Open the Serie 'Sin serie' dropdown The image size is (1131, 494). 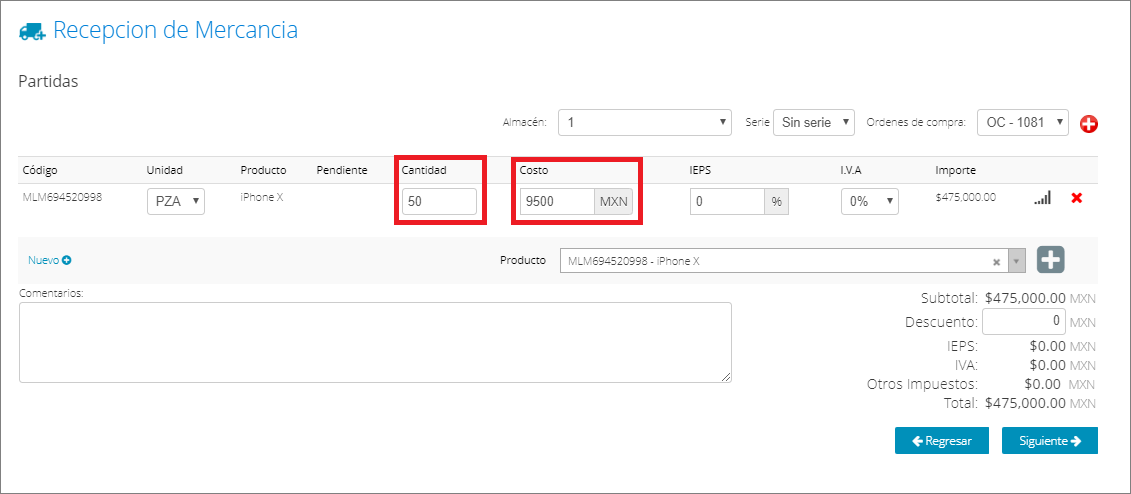pyautogui.click(x=814, y=123)
